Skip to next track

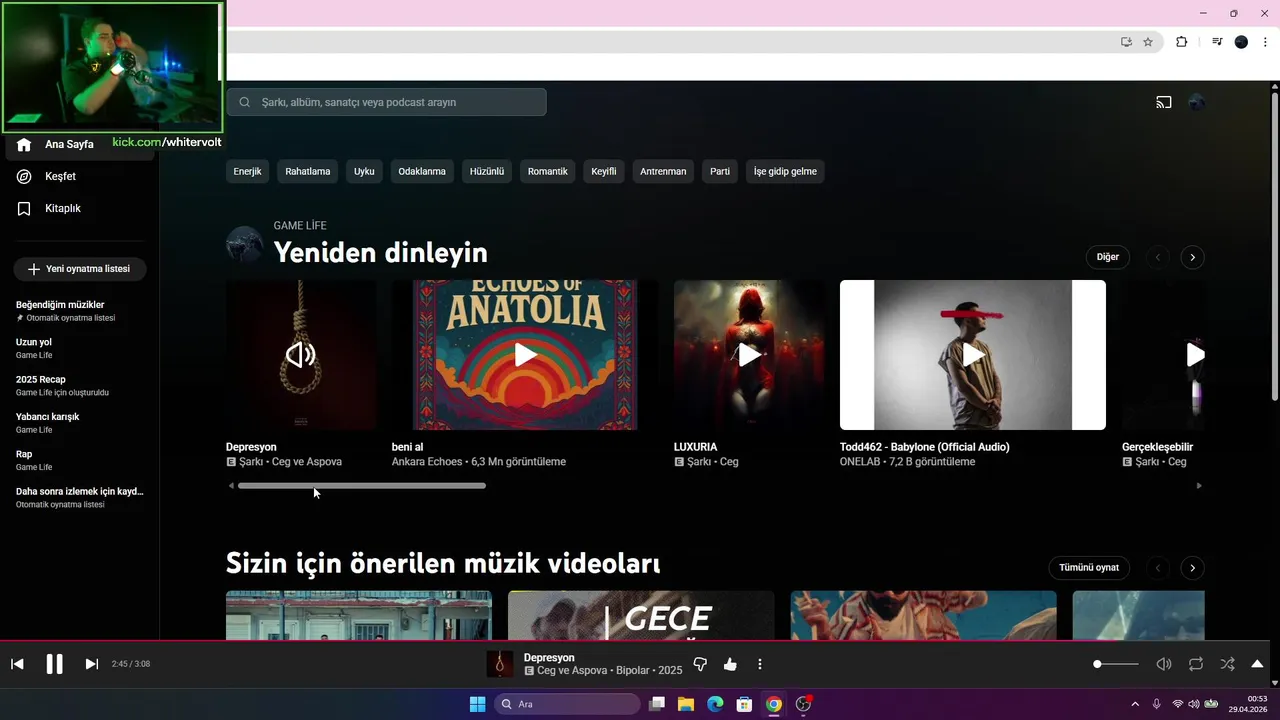pos(91,664)
